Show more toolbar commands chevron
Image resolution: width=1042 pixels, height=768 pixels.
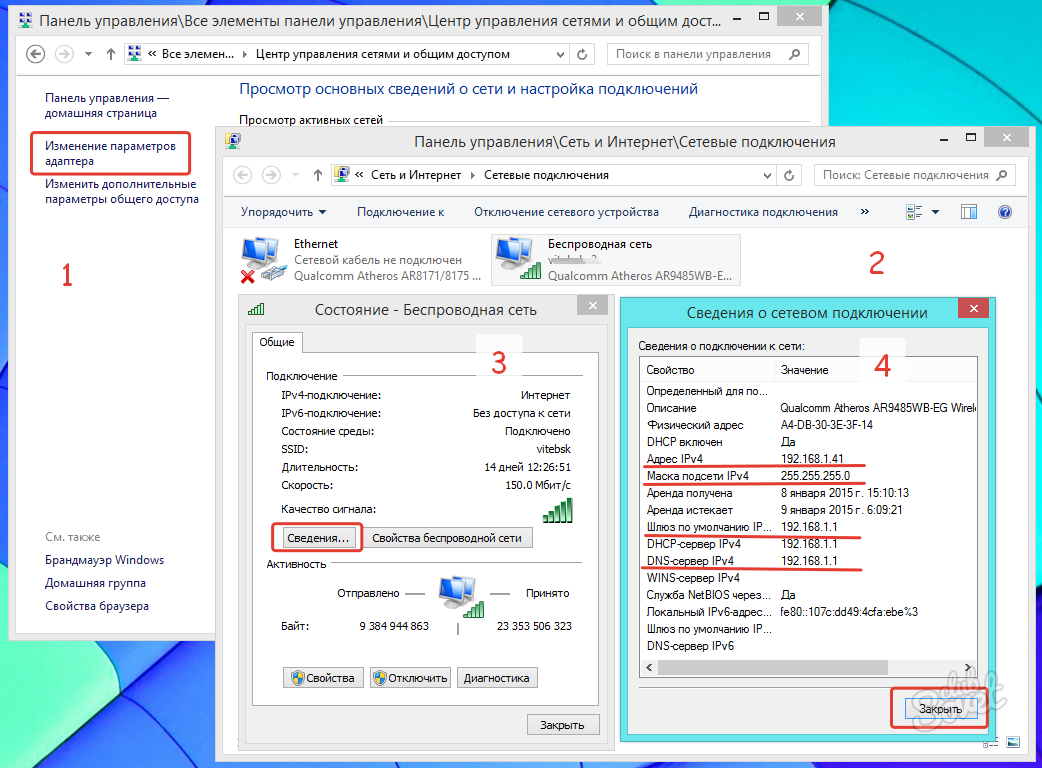[x=865, y=212]
